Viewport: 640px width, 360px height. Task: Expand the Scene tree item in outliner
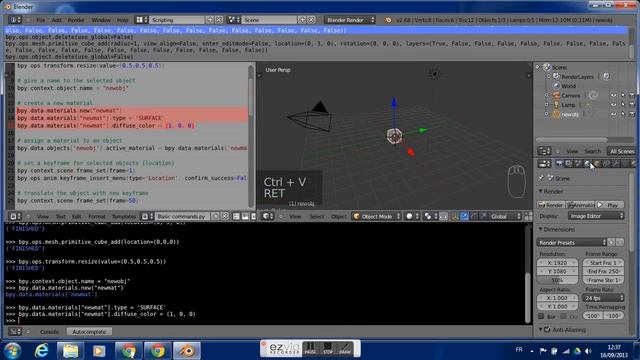tap(538, 67)
